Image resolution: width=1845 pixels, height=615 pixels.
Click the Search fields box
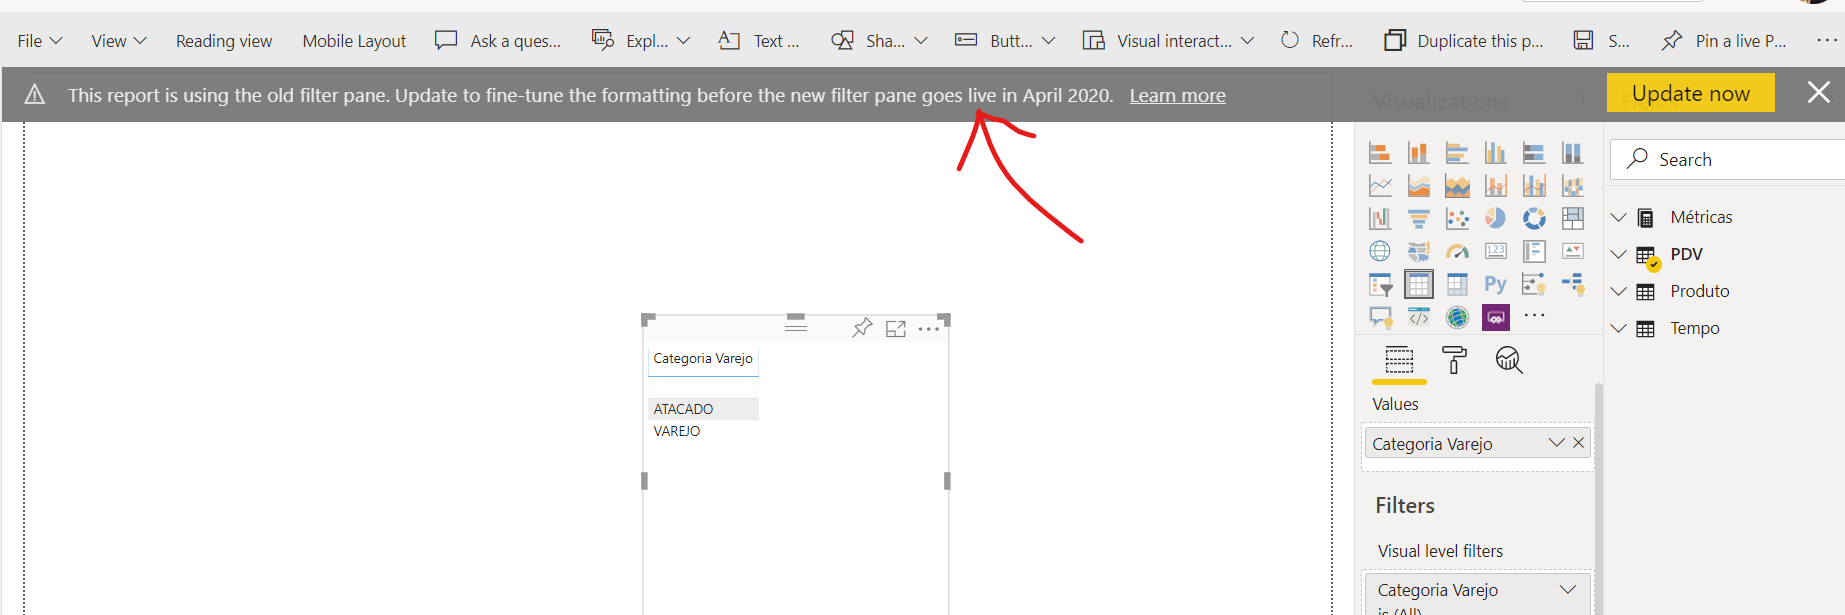(x=1728, y=160)
